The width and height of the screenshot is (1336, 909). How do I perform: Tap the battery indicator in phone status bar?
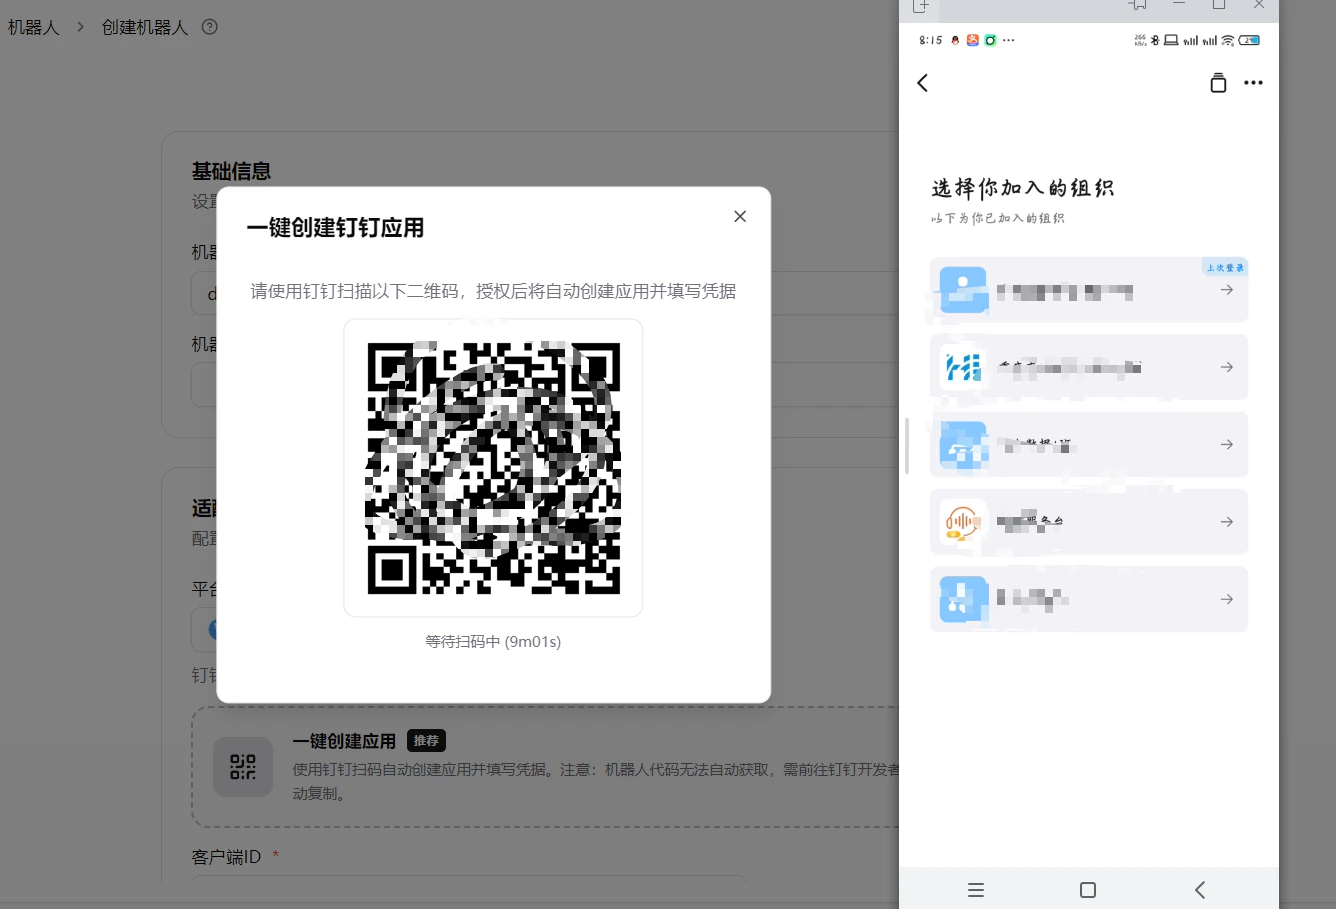1249,40
